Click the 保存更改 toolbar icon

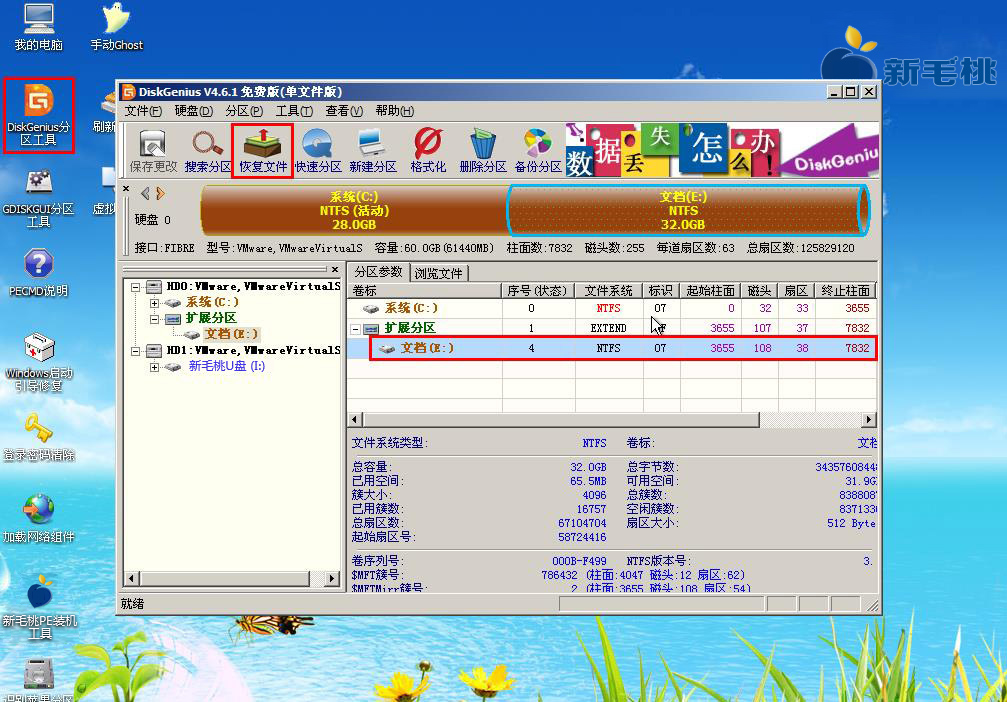click(153, 150)
